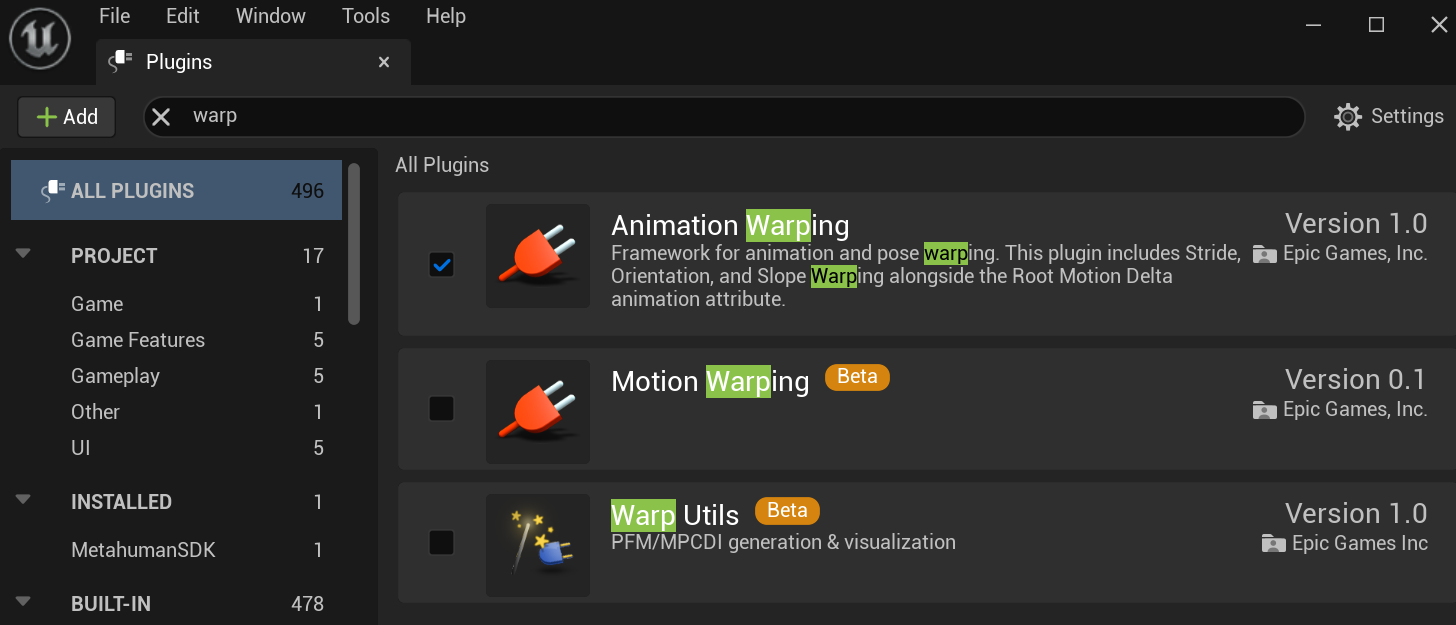This screenshot has height=625, width=1456.
Task: Enable the Warp Utils plugin checkbox
Action: [x=441, y=543]
